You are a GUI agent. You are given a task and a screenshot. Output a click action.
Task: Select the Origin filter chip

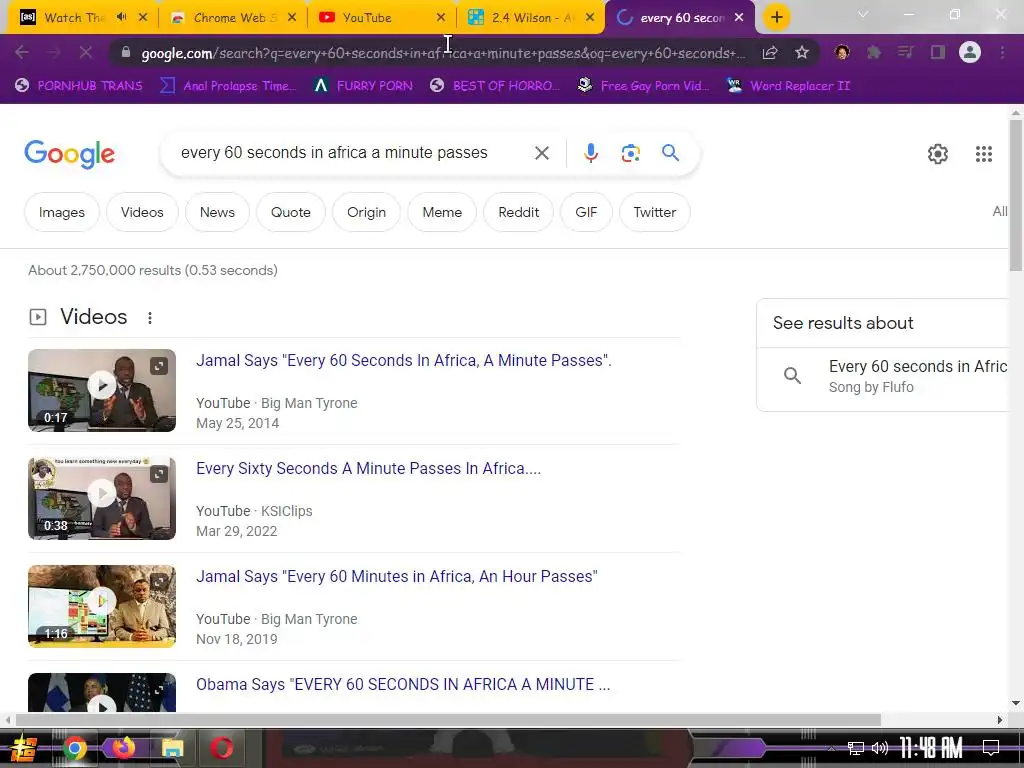tap(366, 212)
